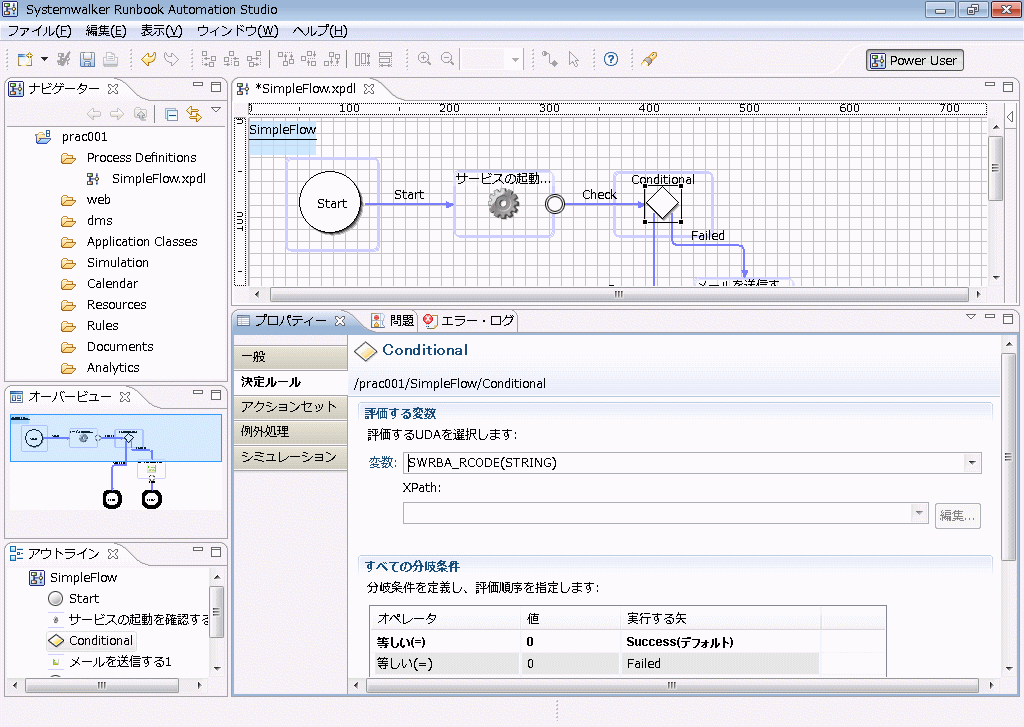Screen dimensions: 1024x727
Task: Select the Process Definitions folder
Action: (x=142, y=157)
